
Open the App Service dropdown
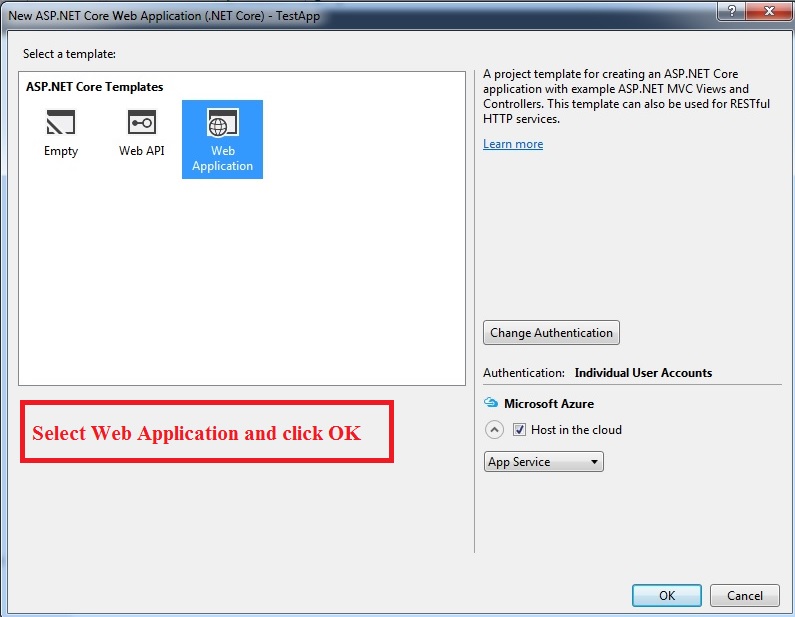543,462
